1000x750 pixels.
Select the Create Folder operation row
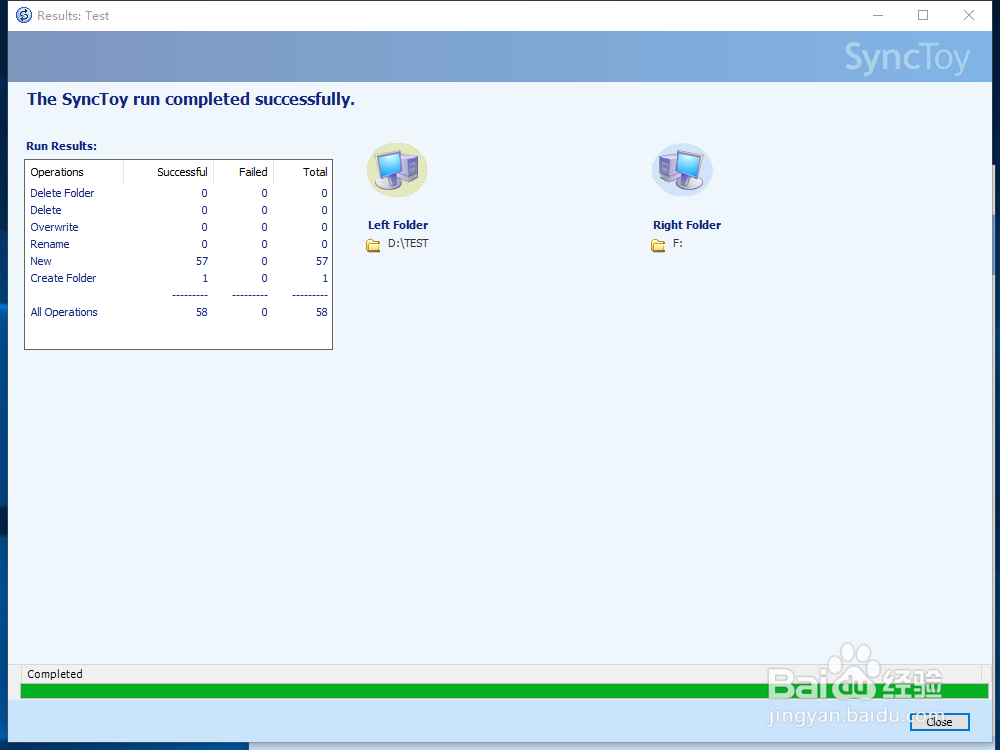coord(179,278)
